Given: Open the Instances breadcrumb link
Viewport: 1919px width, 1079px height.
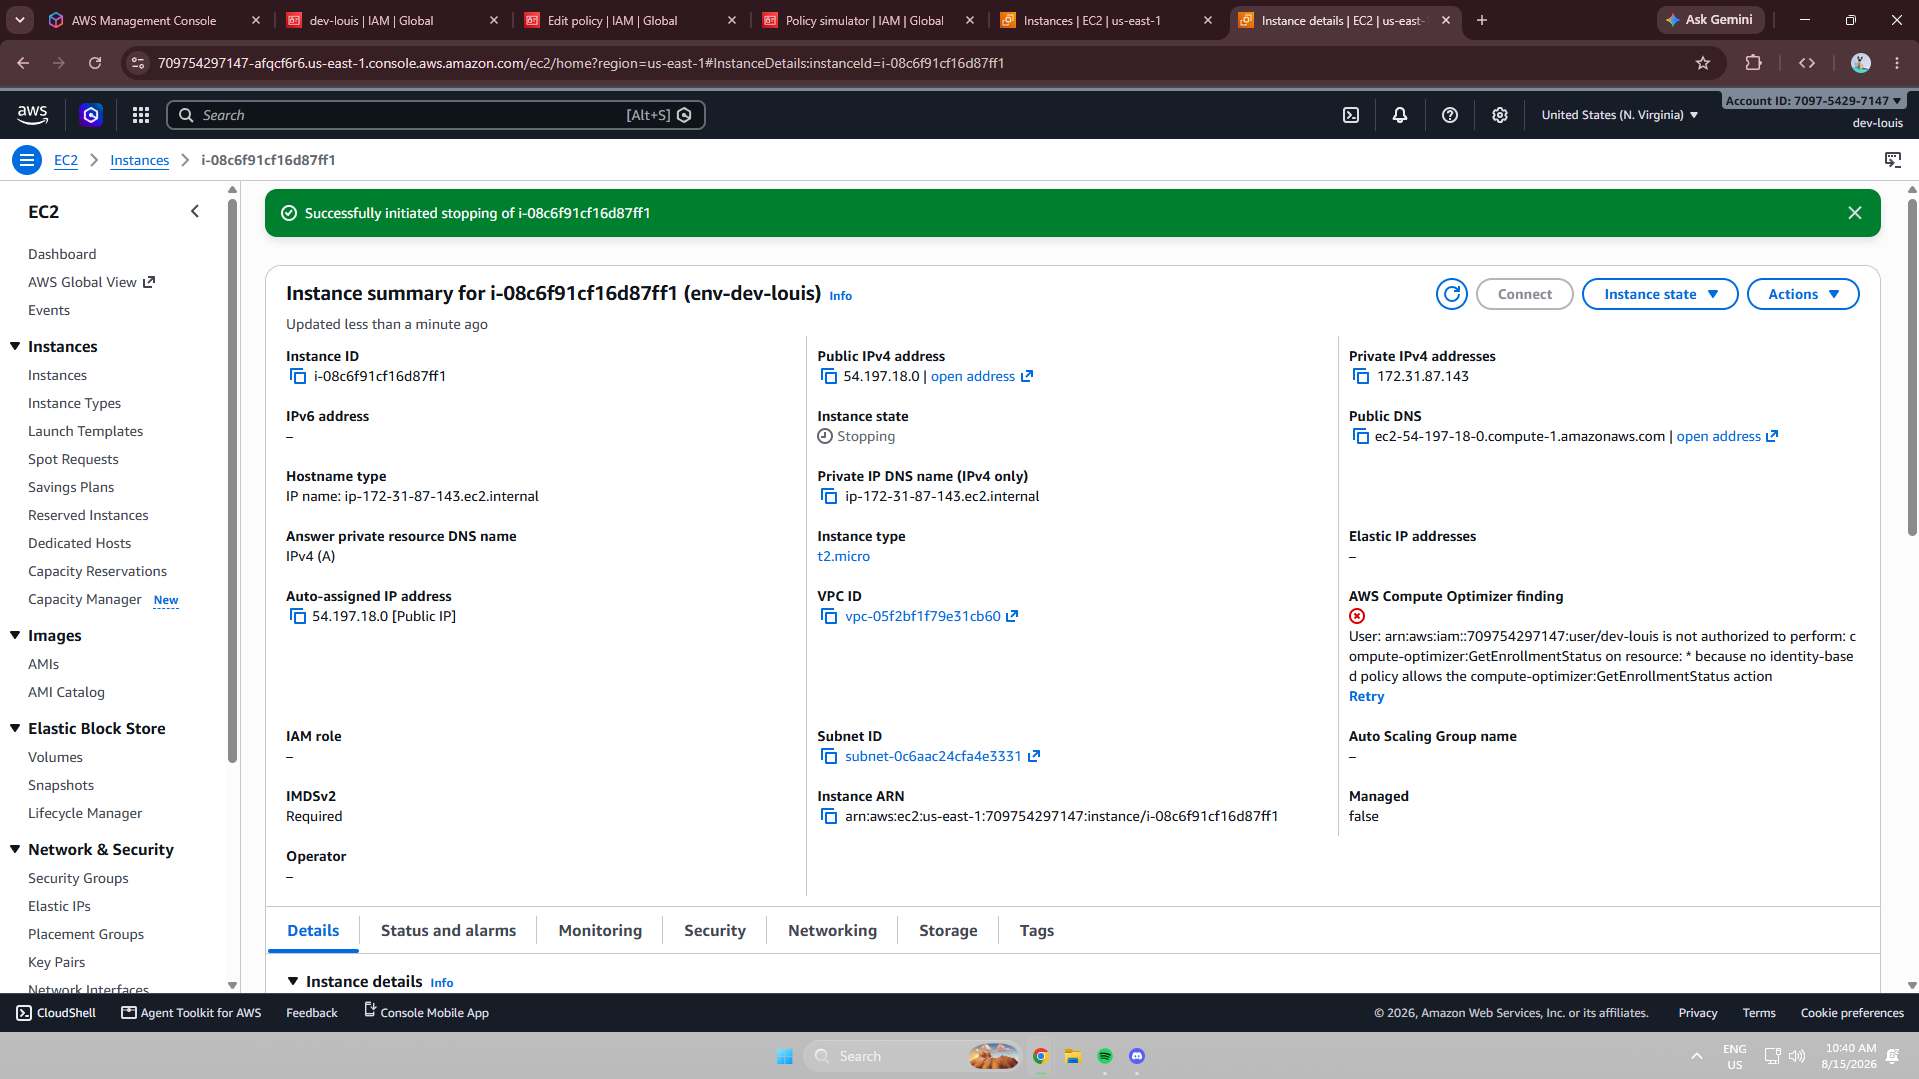Looking at the screenshot, I should (139, 160).
